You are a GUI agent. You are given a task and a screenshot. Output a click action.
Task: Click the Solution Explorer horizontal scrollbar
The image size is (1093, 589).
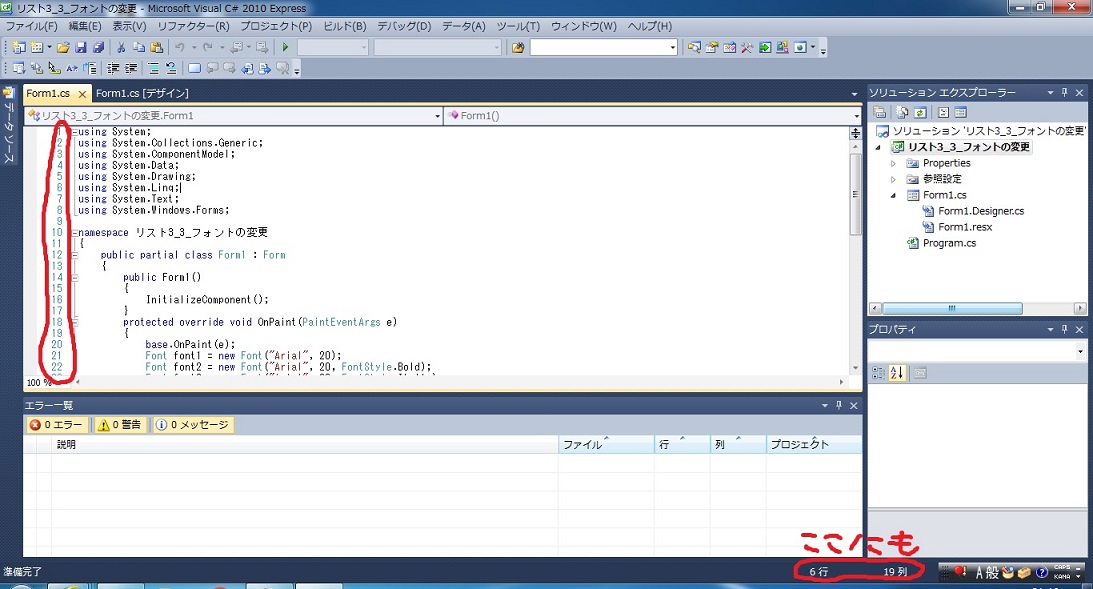978,308
